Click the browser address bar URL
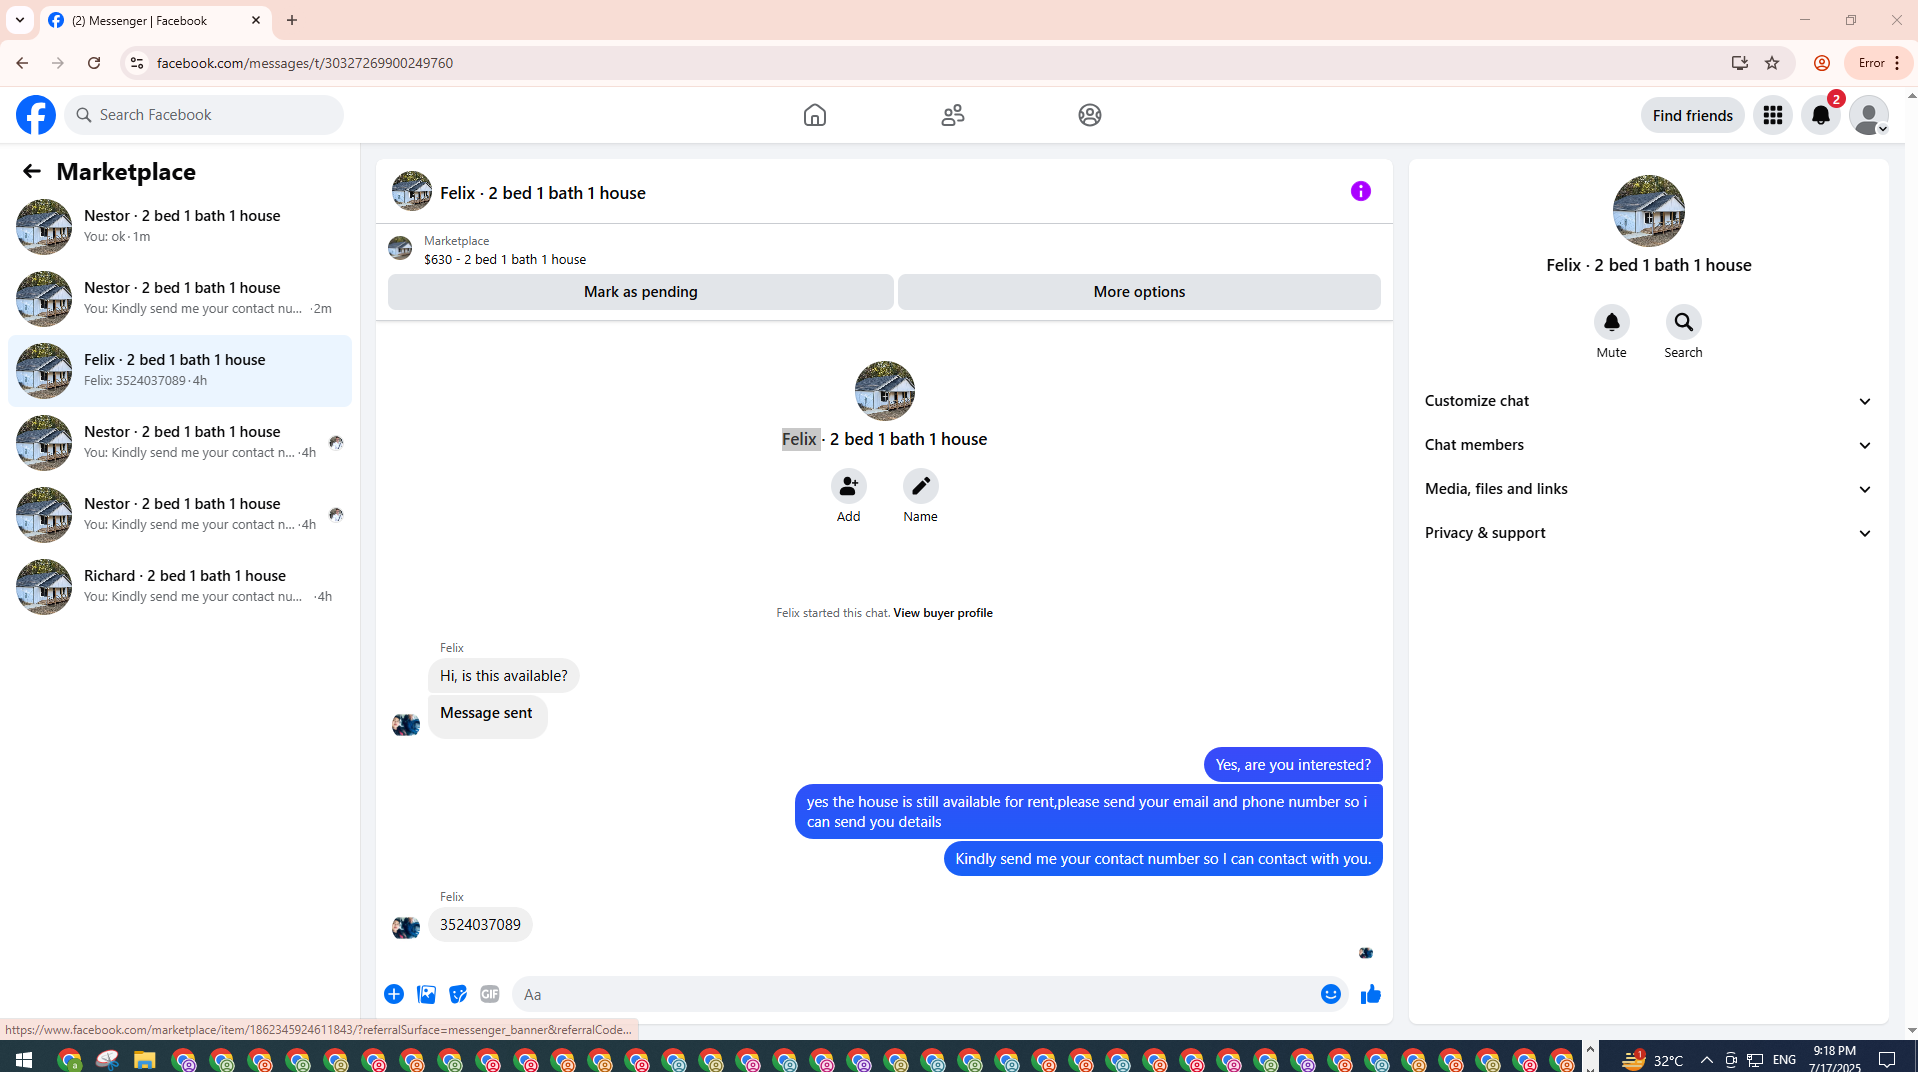The width and height of the screenshot is (1918, 1072). [x=304, y=63]
